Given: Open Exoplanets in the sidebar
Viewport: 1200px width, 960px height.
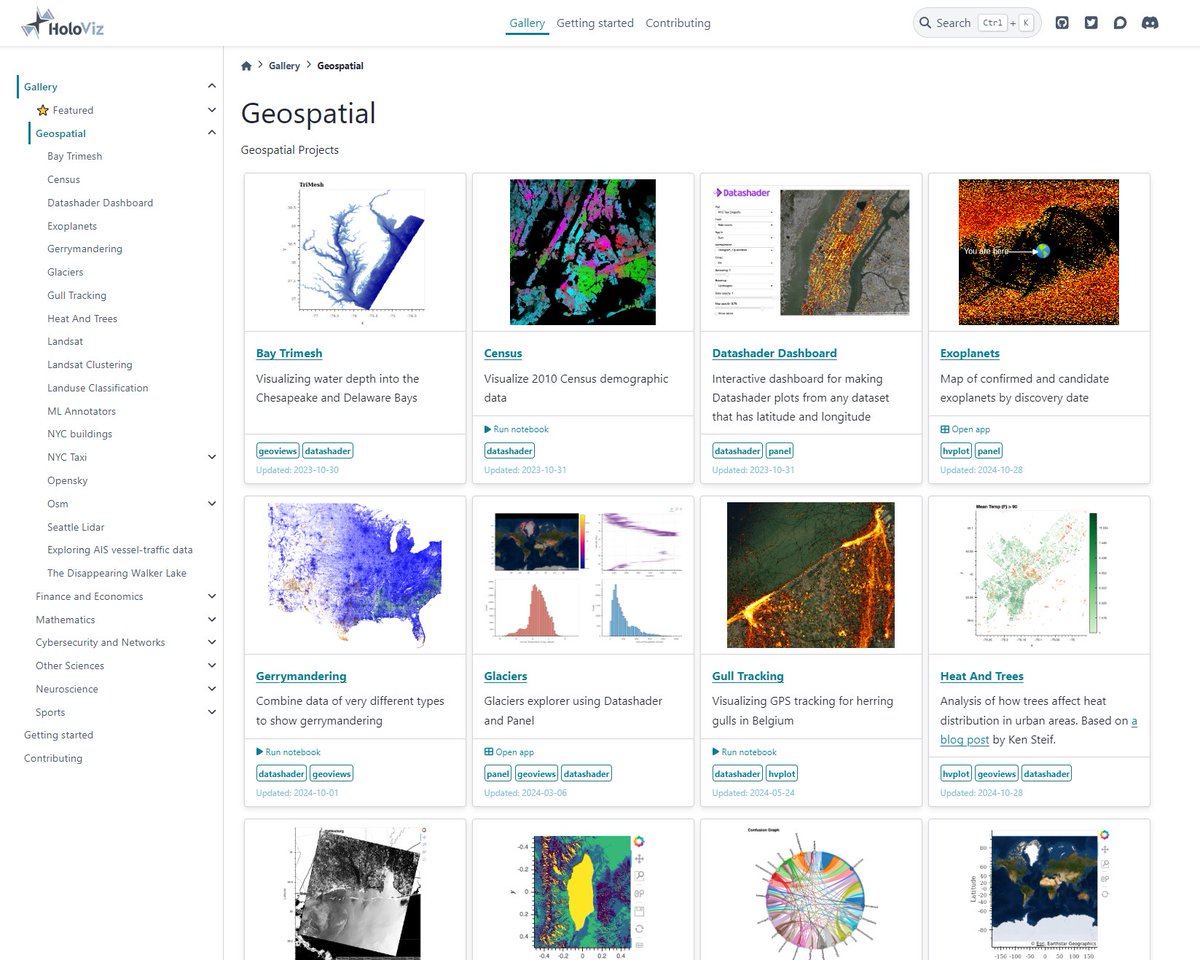Looking at the screenshot, I should click(71, 226).
